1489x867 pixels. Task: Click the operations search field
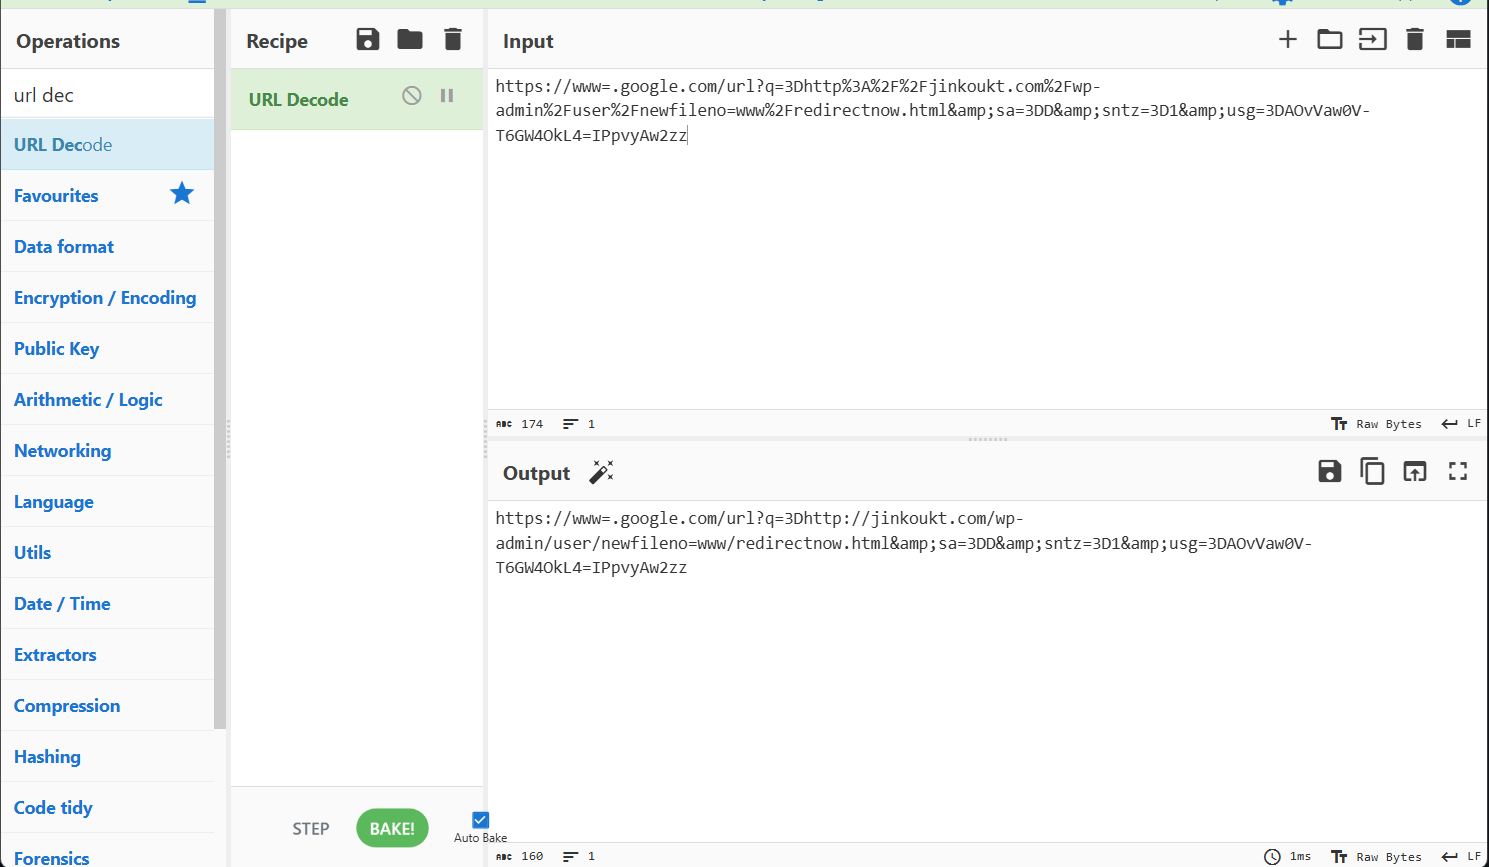107,95
